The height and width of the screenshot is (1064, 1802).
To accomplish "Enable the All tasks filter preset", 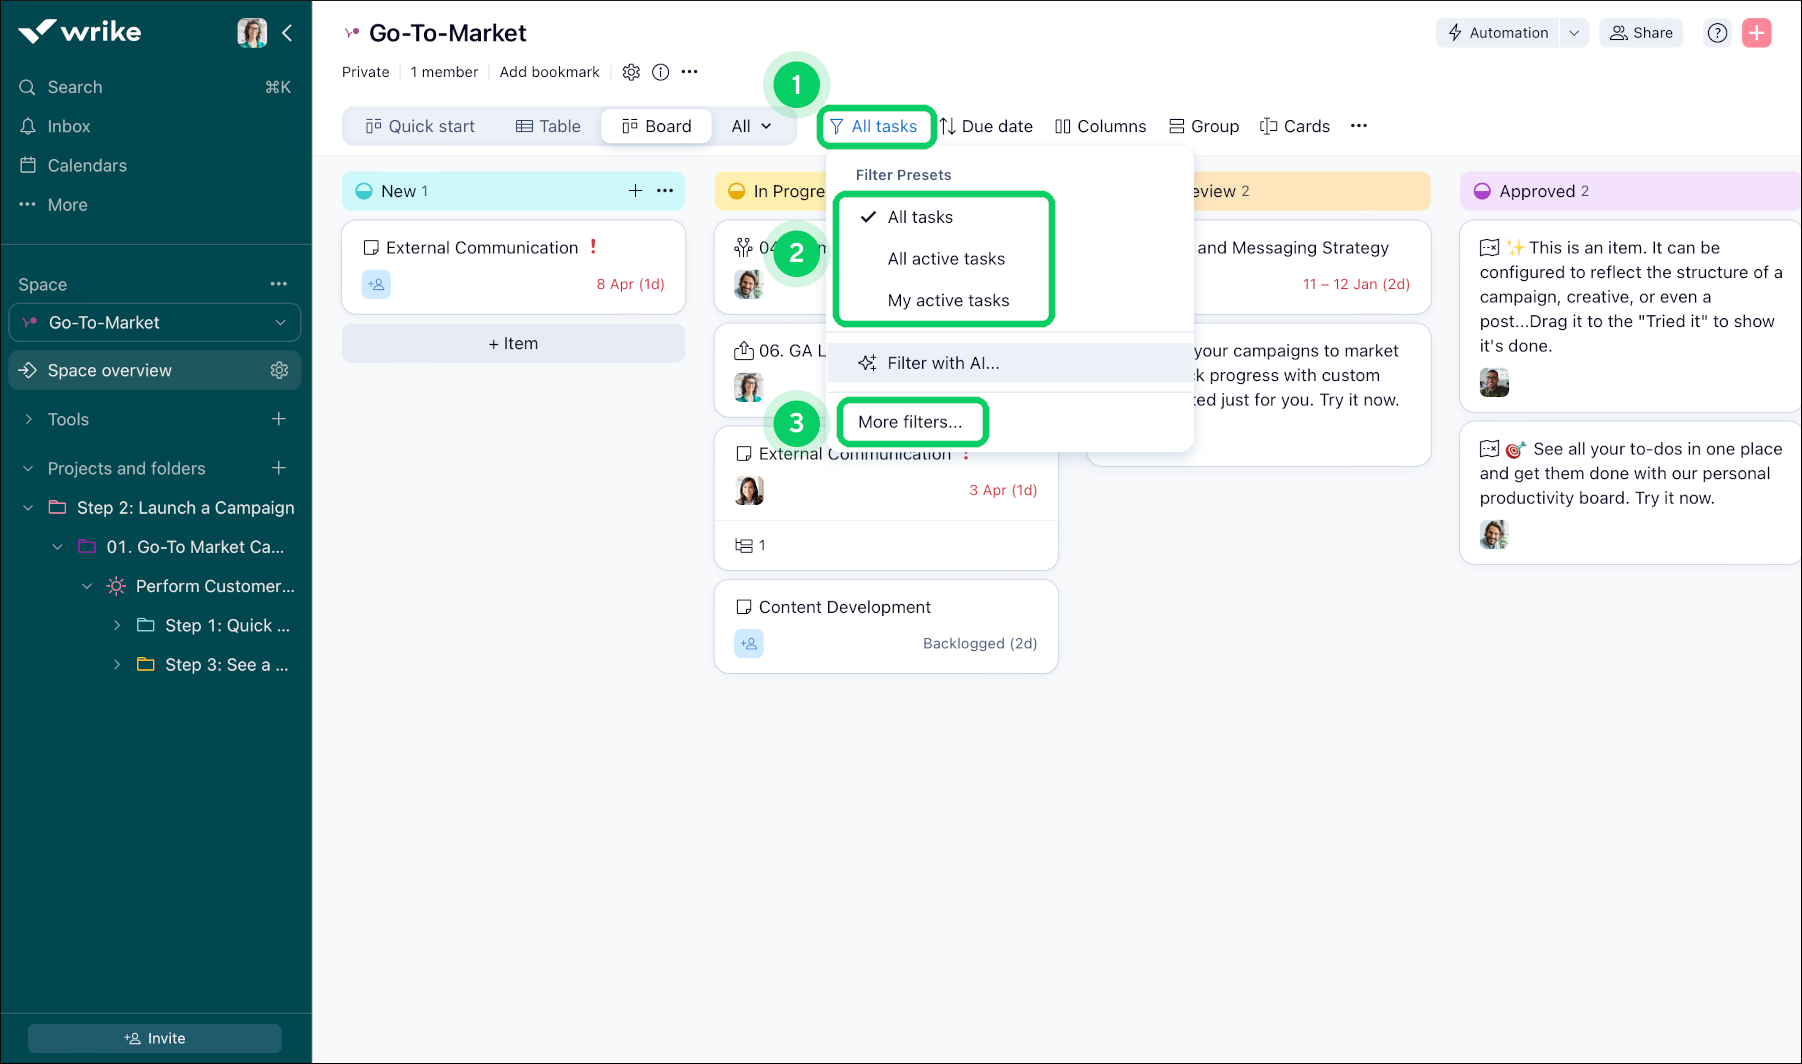I will coord(920,216).
